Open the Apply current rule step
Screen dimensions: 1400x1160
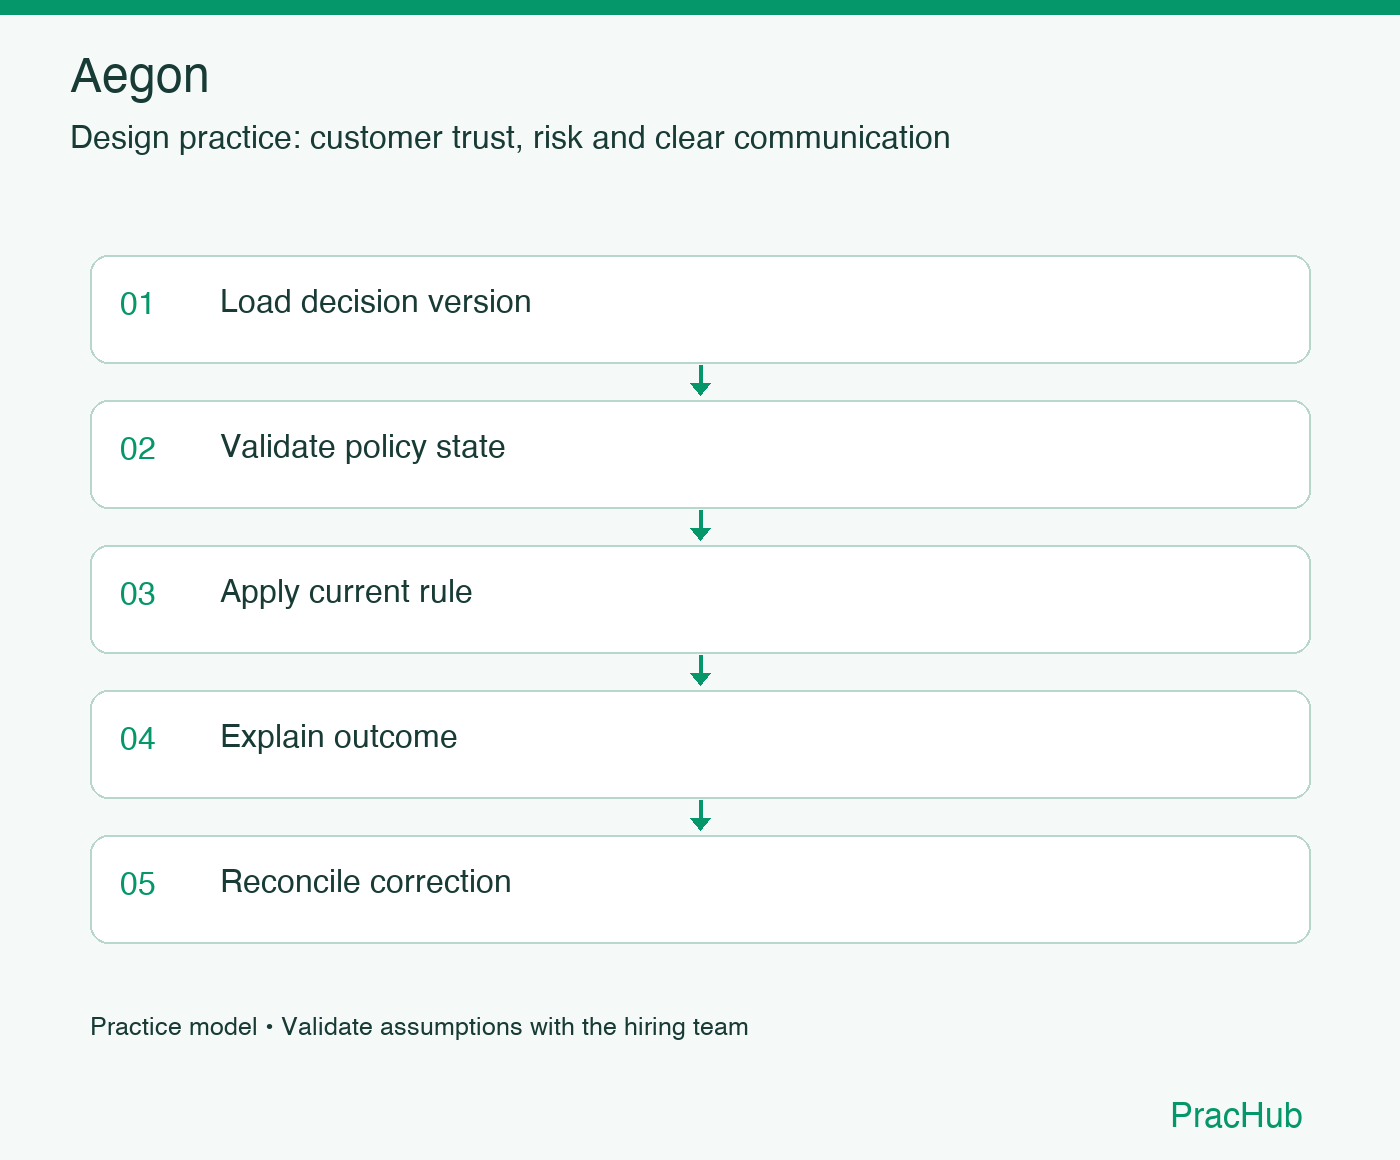(700, 599)
